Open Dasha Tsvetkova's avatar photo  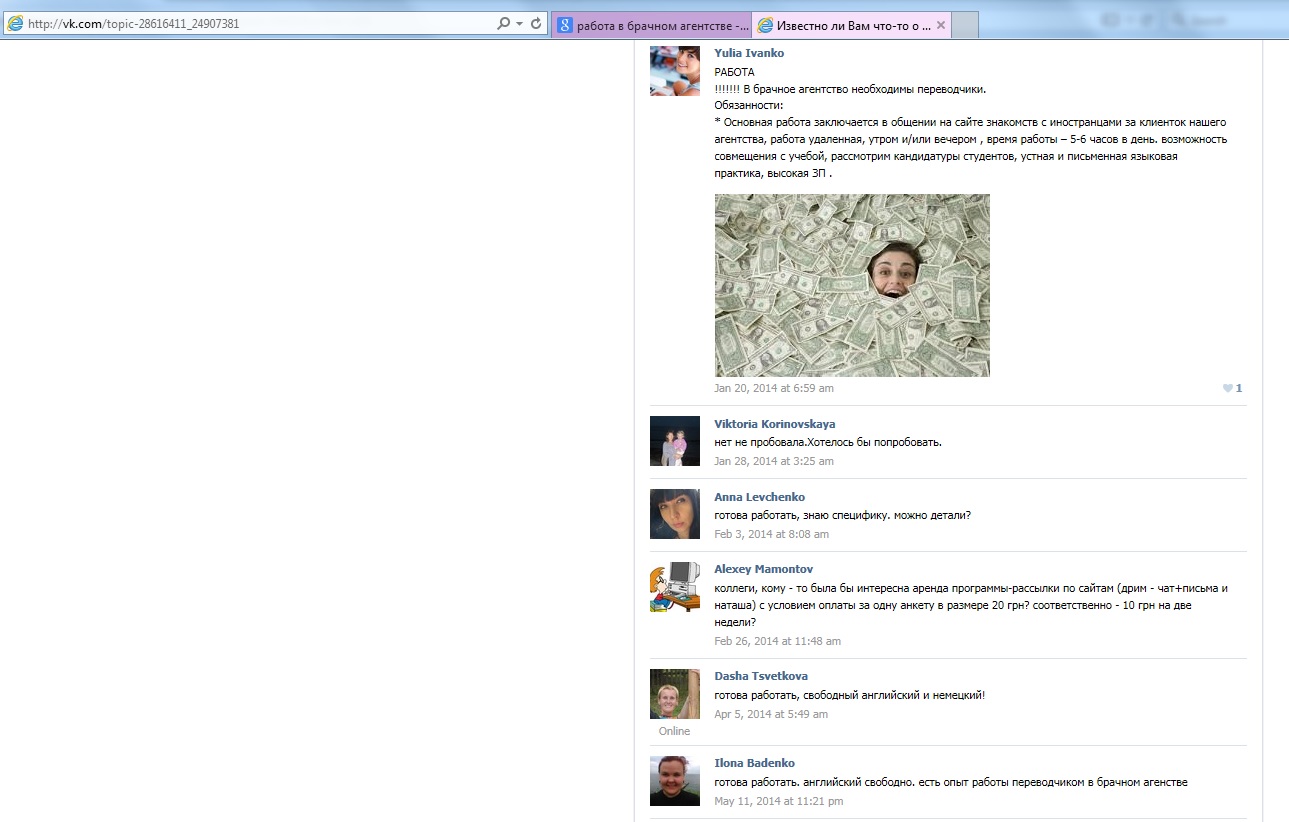pos(675,693)
